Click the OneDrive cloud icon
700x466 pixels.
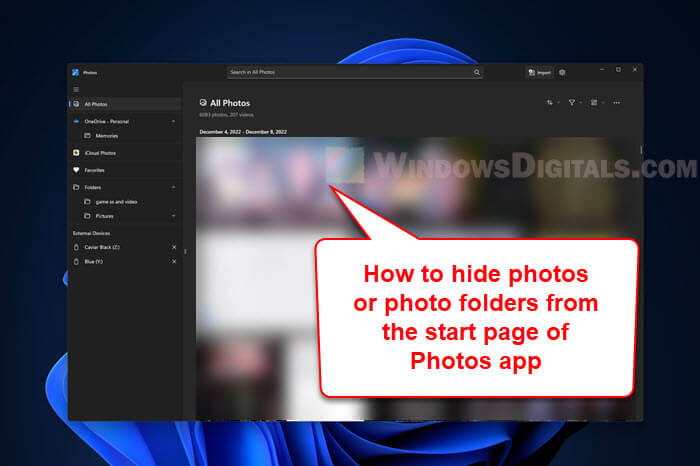(76, 121)
